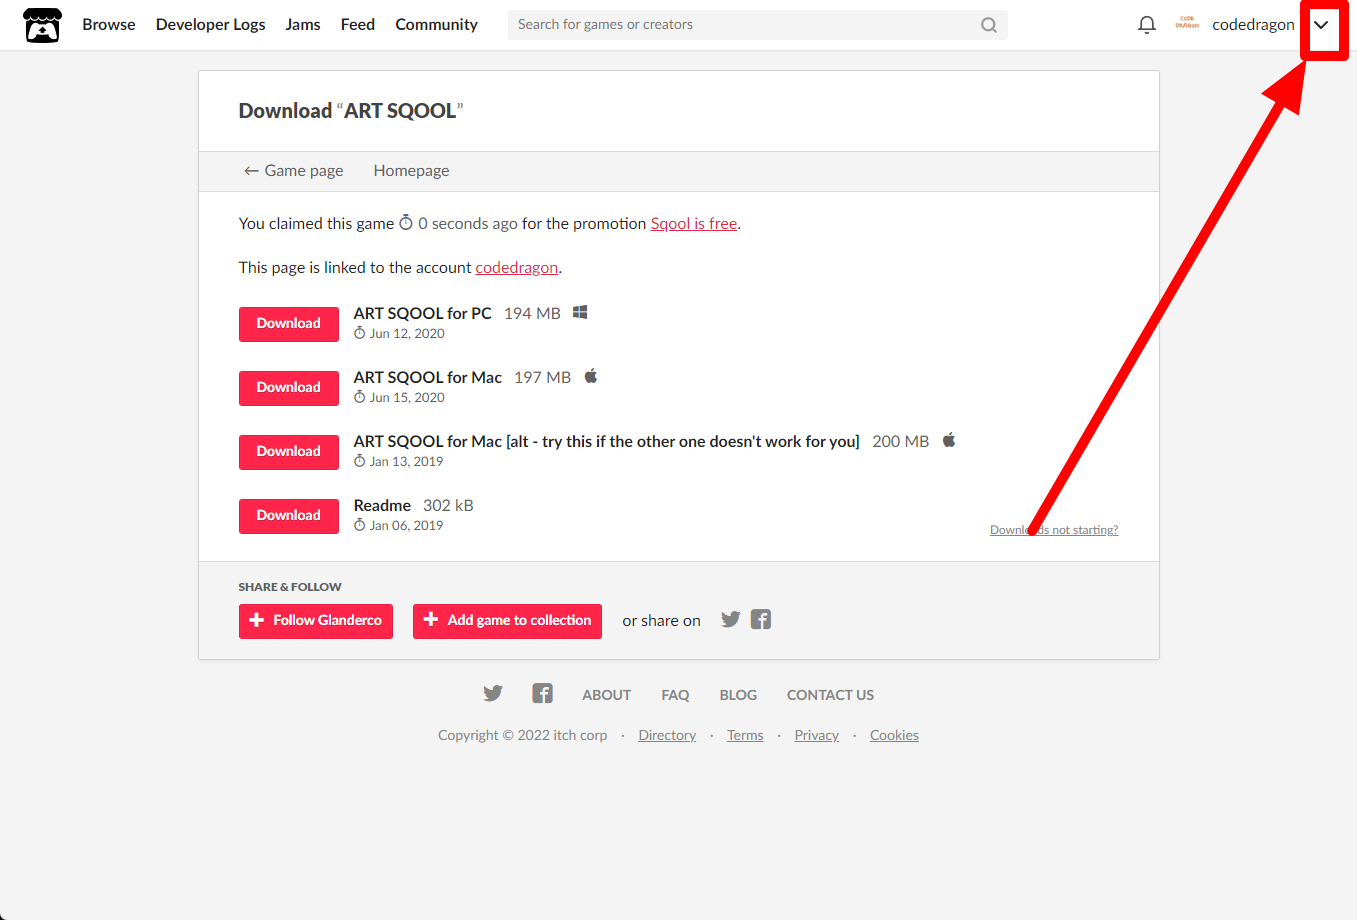
Task: Open Developer Logs
Action: pos(211,25)
